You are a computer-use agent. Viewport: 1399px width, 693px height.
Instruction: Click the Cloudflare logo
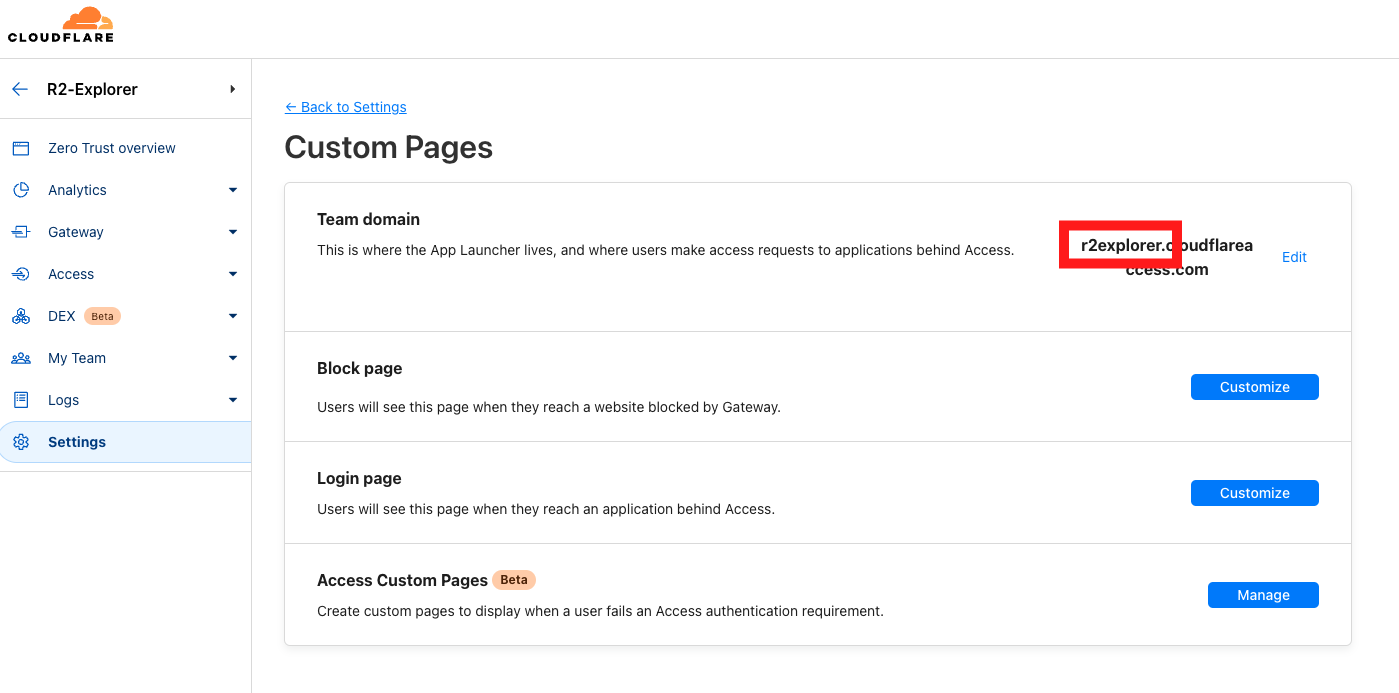point(61,25)
